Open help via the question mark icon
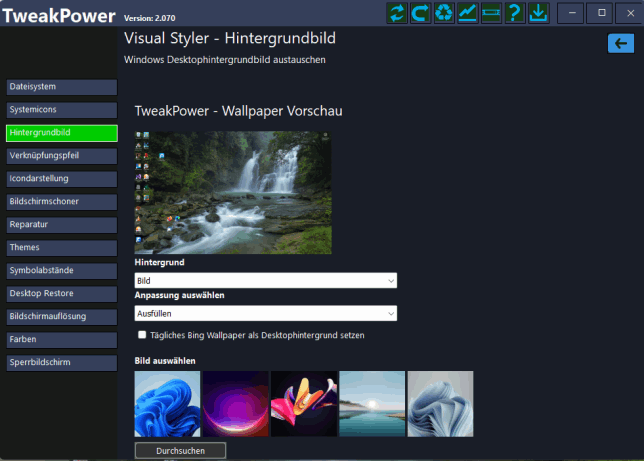 click(514, 13)
